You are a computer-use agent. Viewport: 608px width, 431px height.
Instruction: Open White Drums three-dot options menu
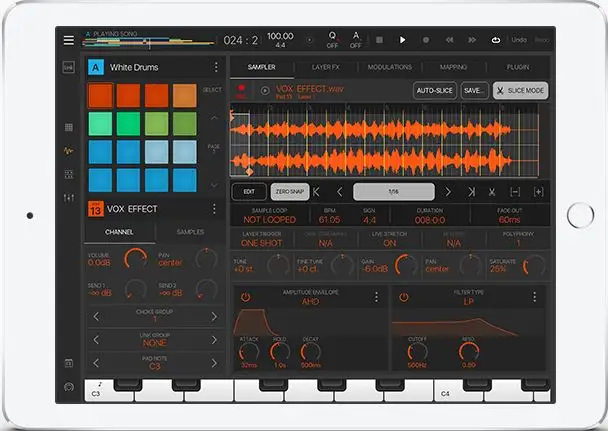coord(215,67)
